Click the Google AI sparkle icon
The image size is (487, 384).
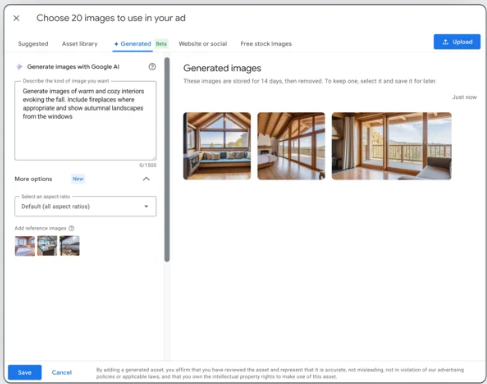click(x=19, y=67)
